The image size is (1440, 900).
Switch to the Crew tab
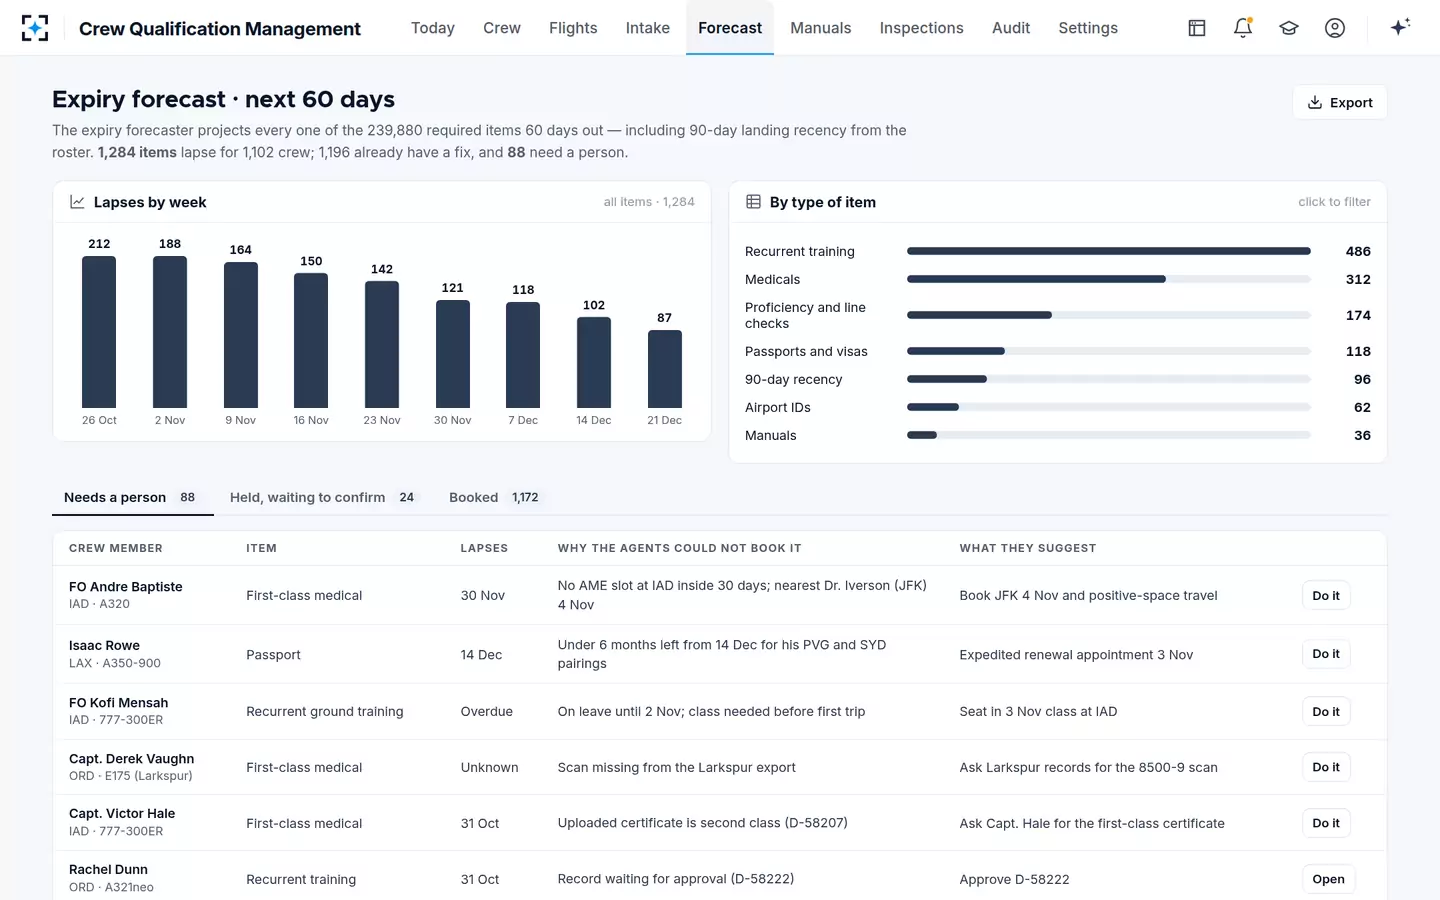(502, 28)
